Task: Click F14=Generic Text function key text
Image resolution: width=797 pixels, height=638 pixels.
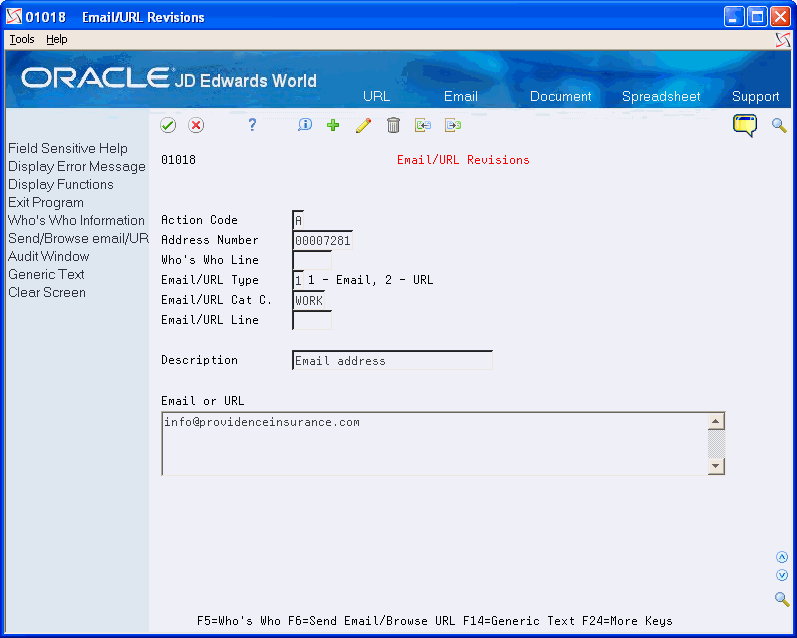Action: (x=518, y=621)
